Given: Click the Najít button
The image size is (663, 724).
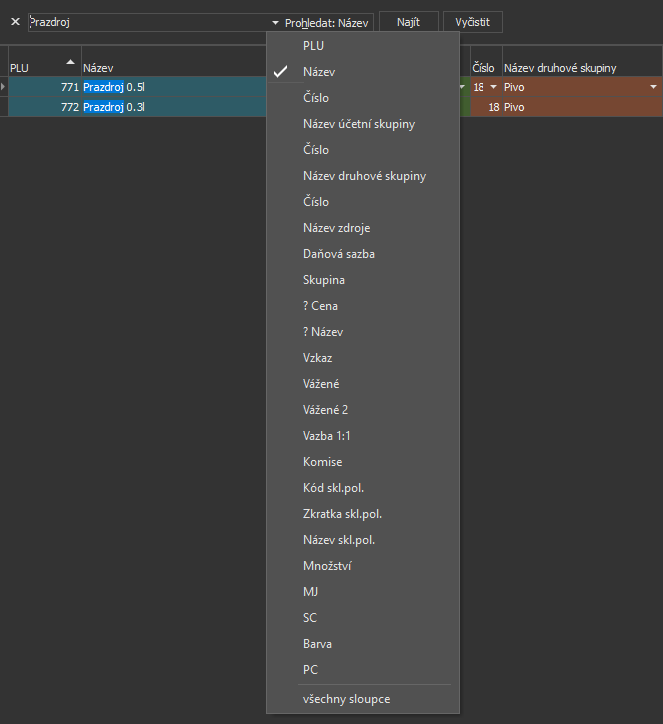Looking at the screenshot, I should 408,22.
